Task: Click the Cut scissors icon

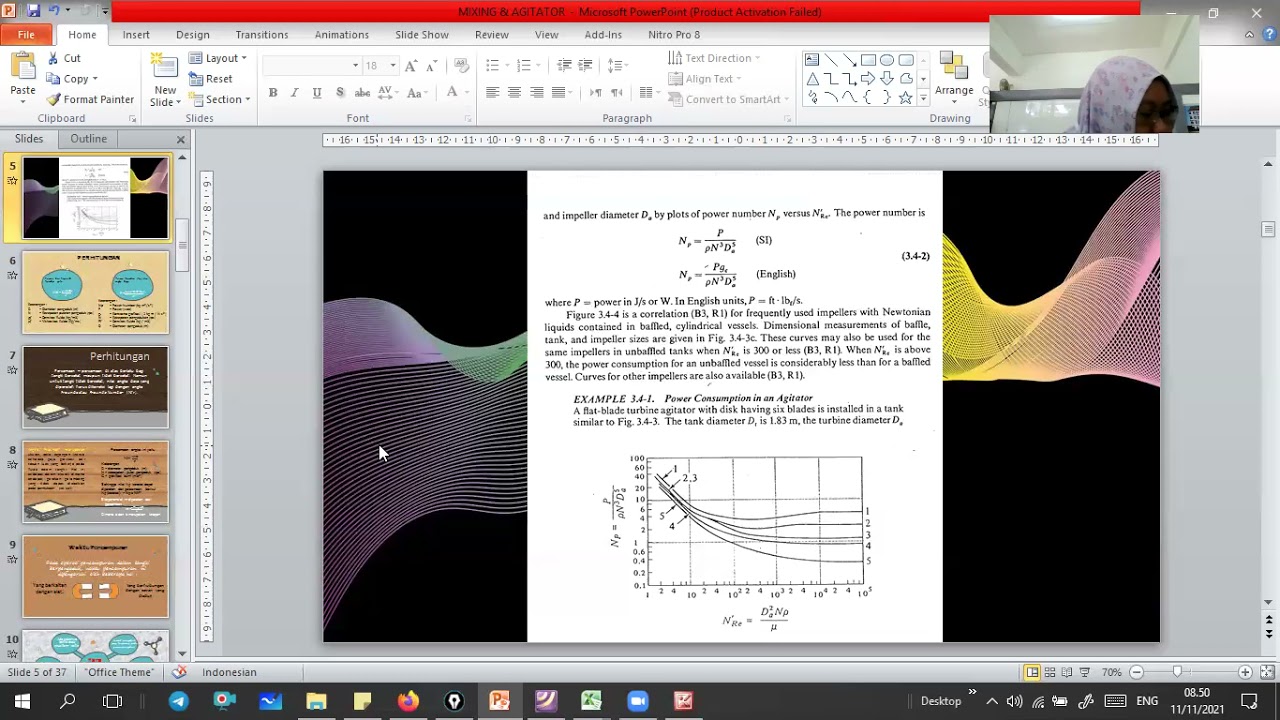Action: click(52, 58)
